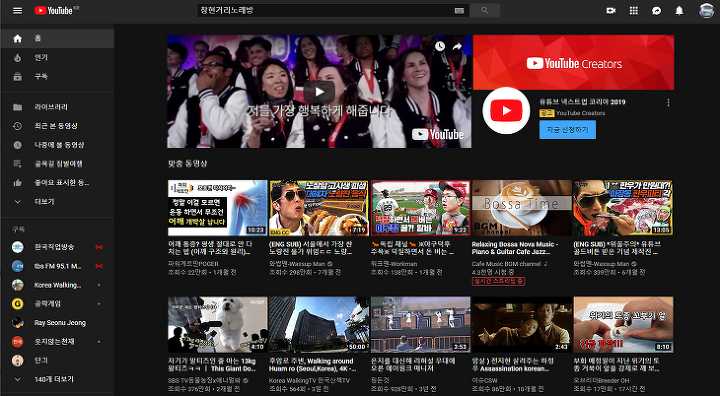Open the account avatar menu

point(706,10)
